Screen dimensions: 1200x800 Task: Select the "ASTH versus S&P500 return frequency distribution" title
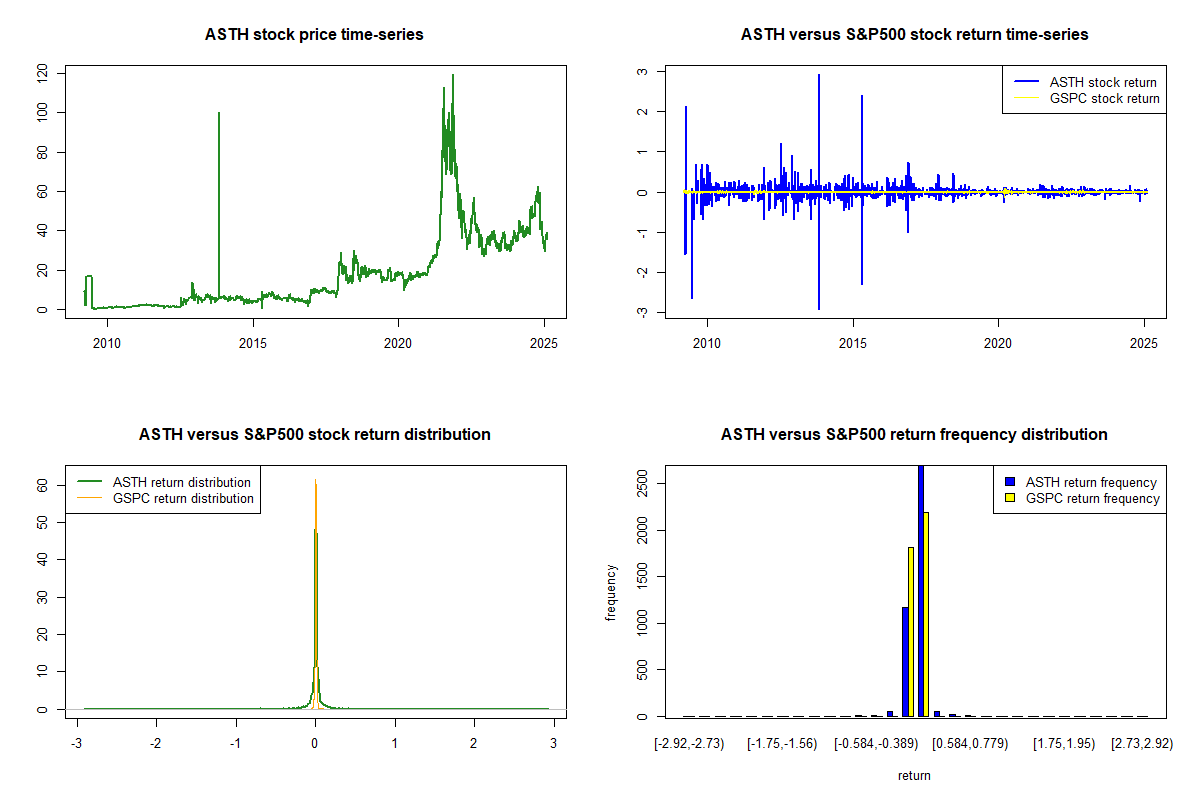tap(914, 435)
